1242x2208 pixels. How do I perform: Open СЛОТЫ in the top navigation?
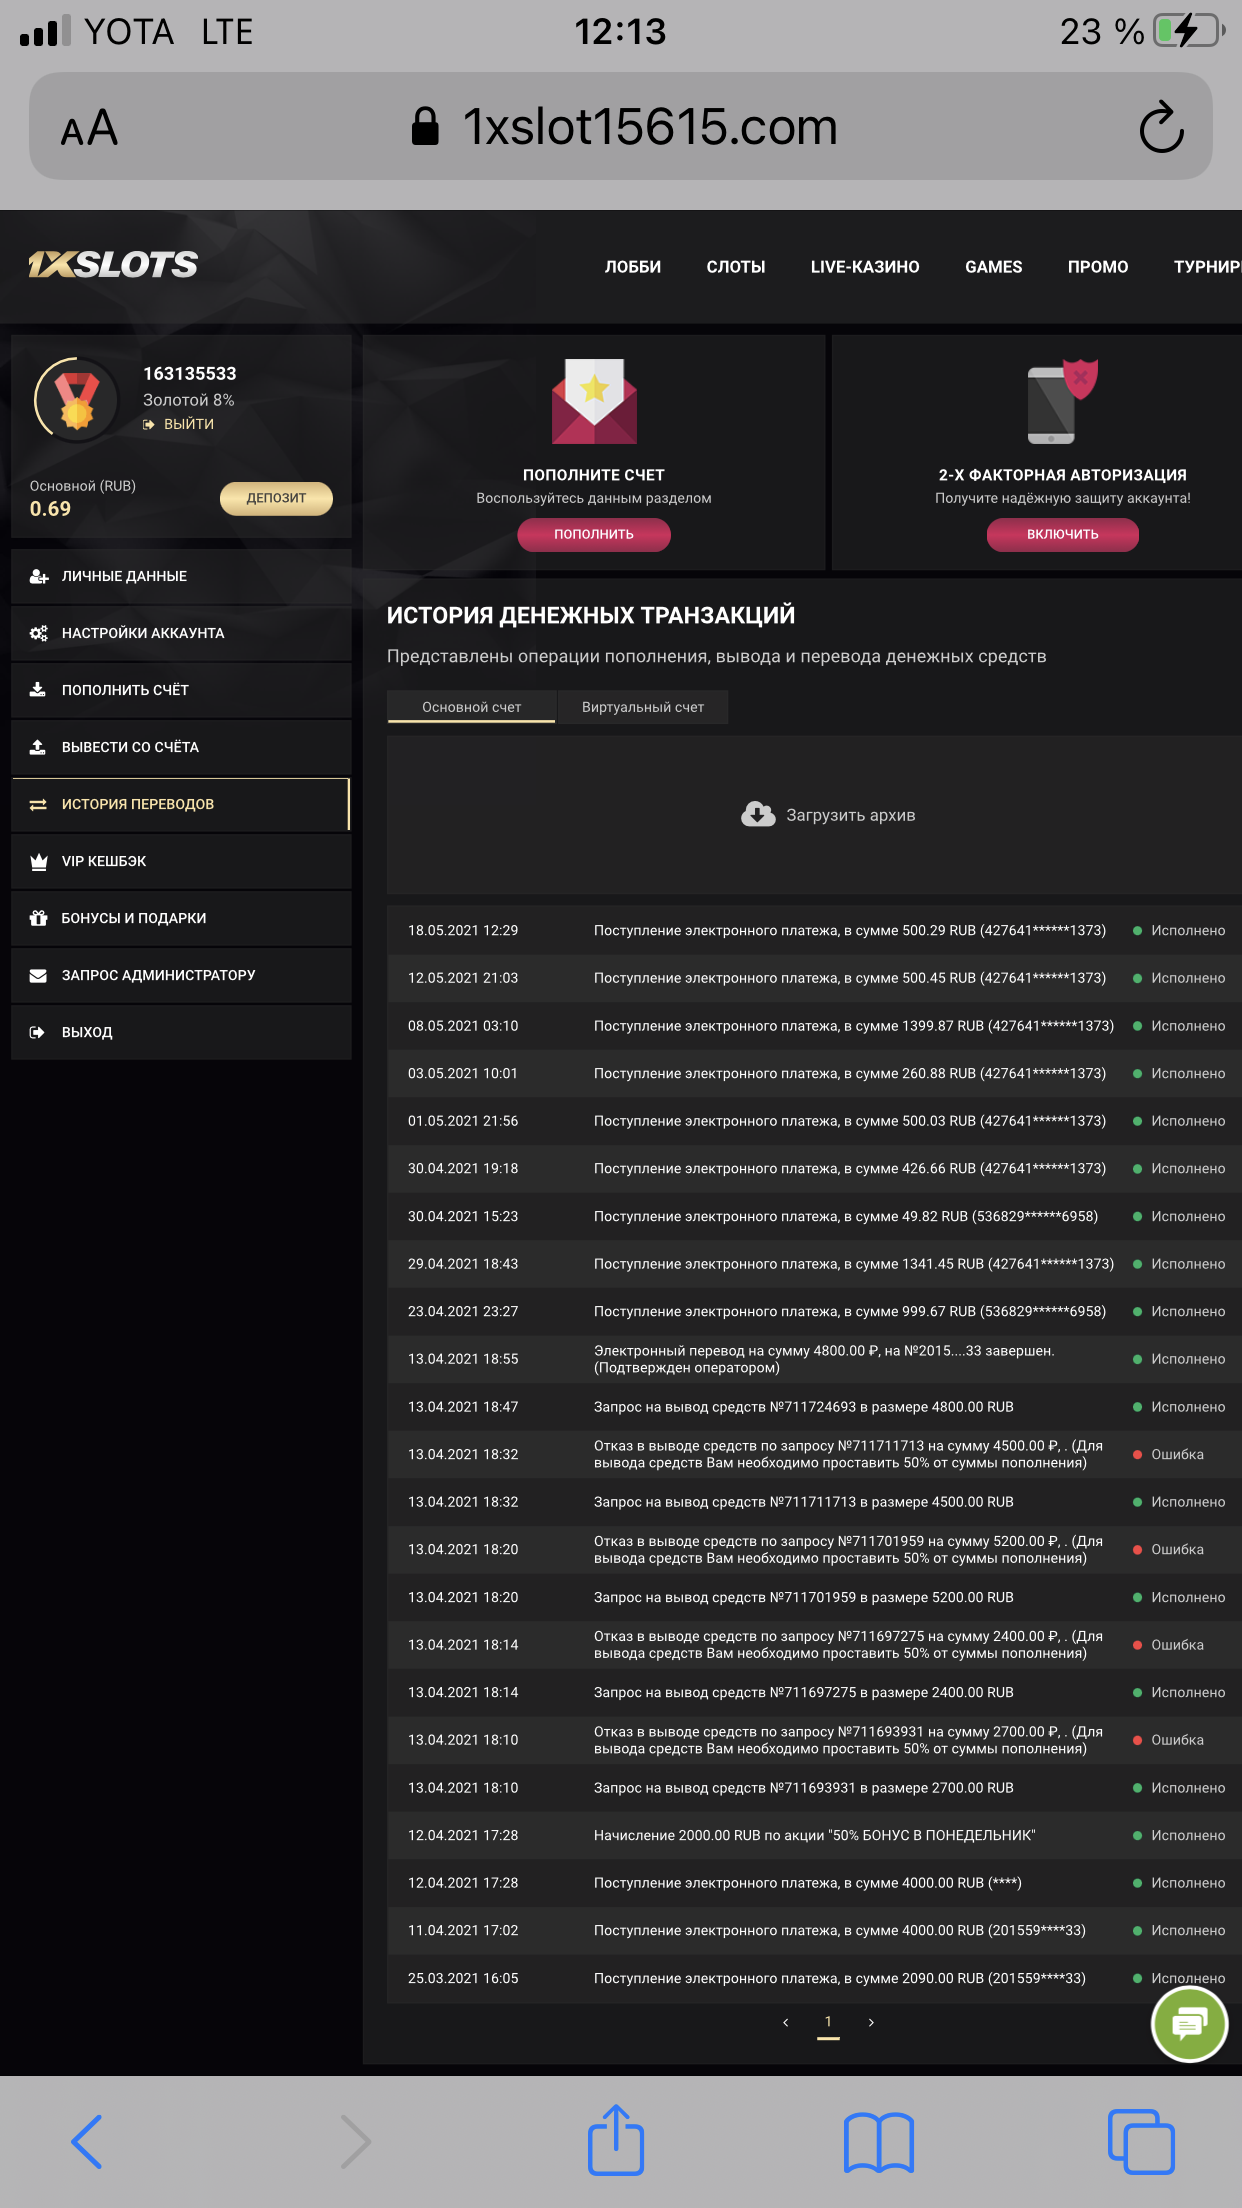coord(735,267)
